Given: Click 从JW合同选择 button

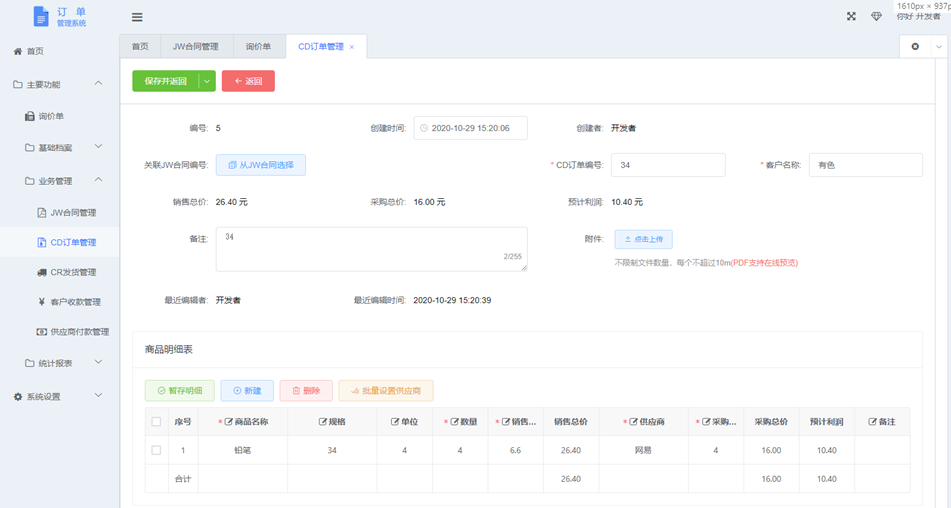Looking at the screenshot, I should point(261,165).
